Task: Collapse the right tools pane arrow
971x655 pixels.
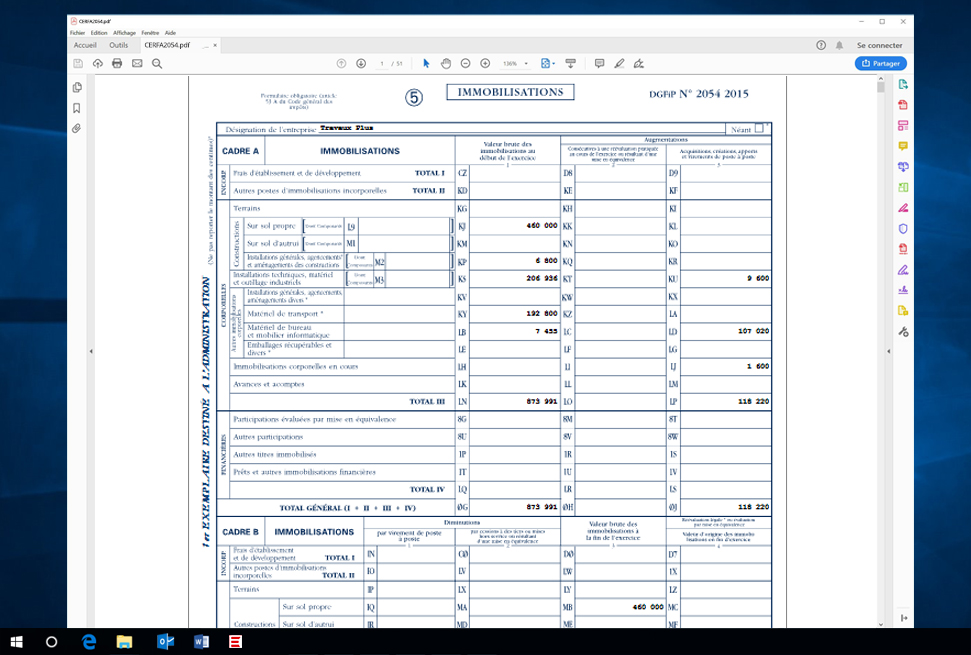Action: click(889, 351)
